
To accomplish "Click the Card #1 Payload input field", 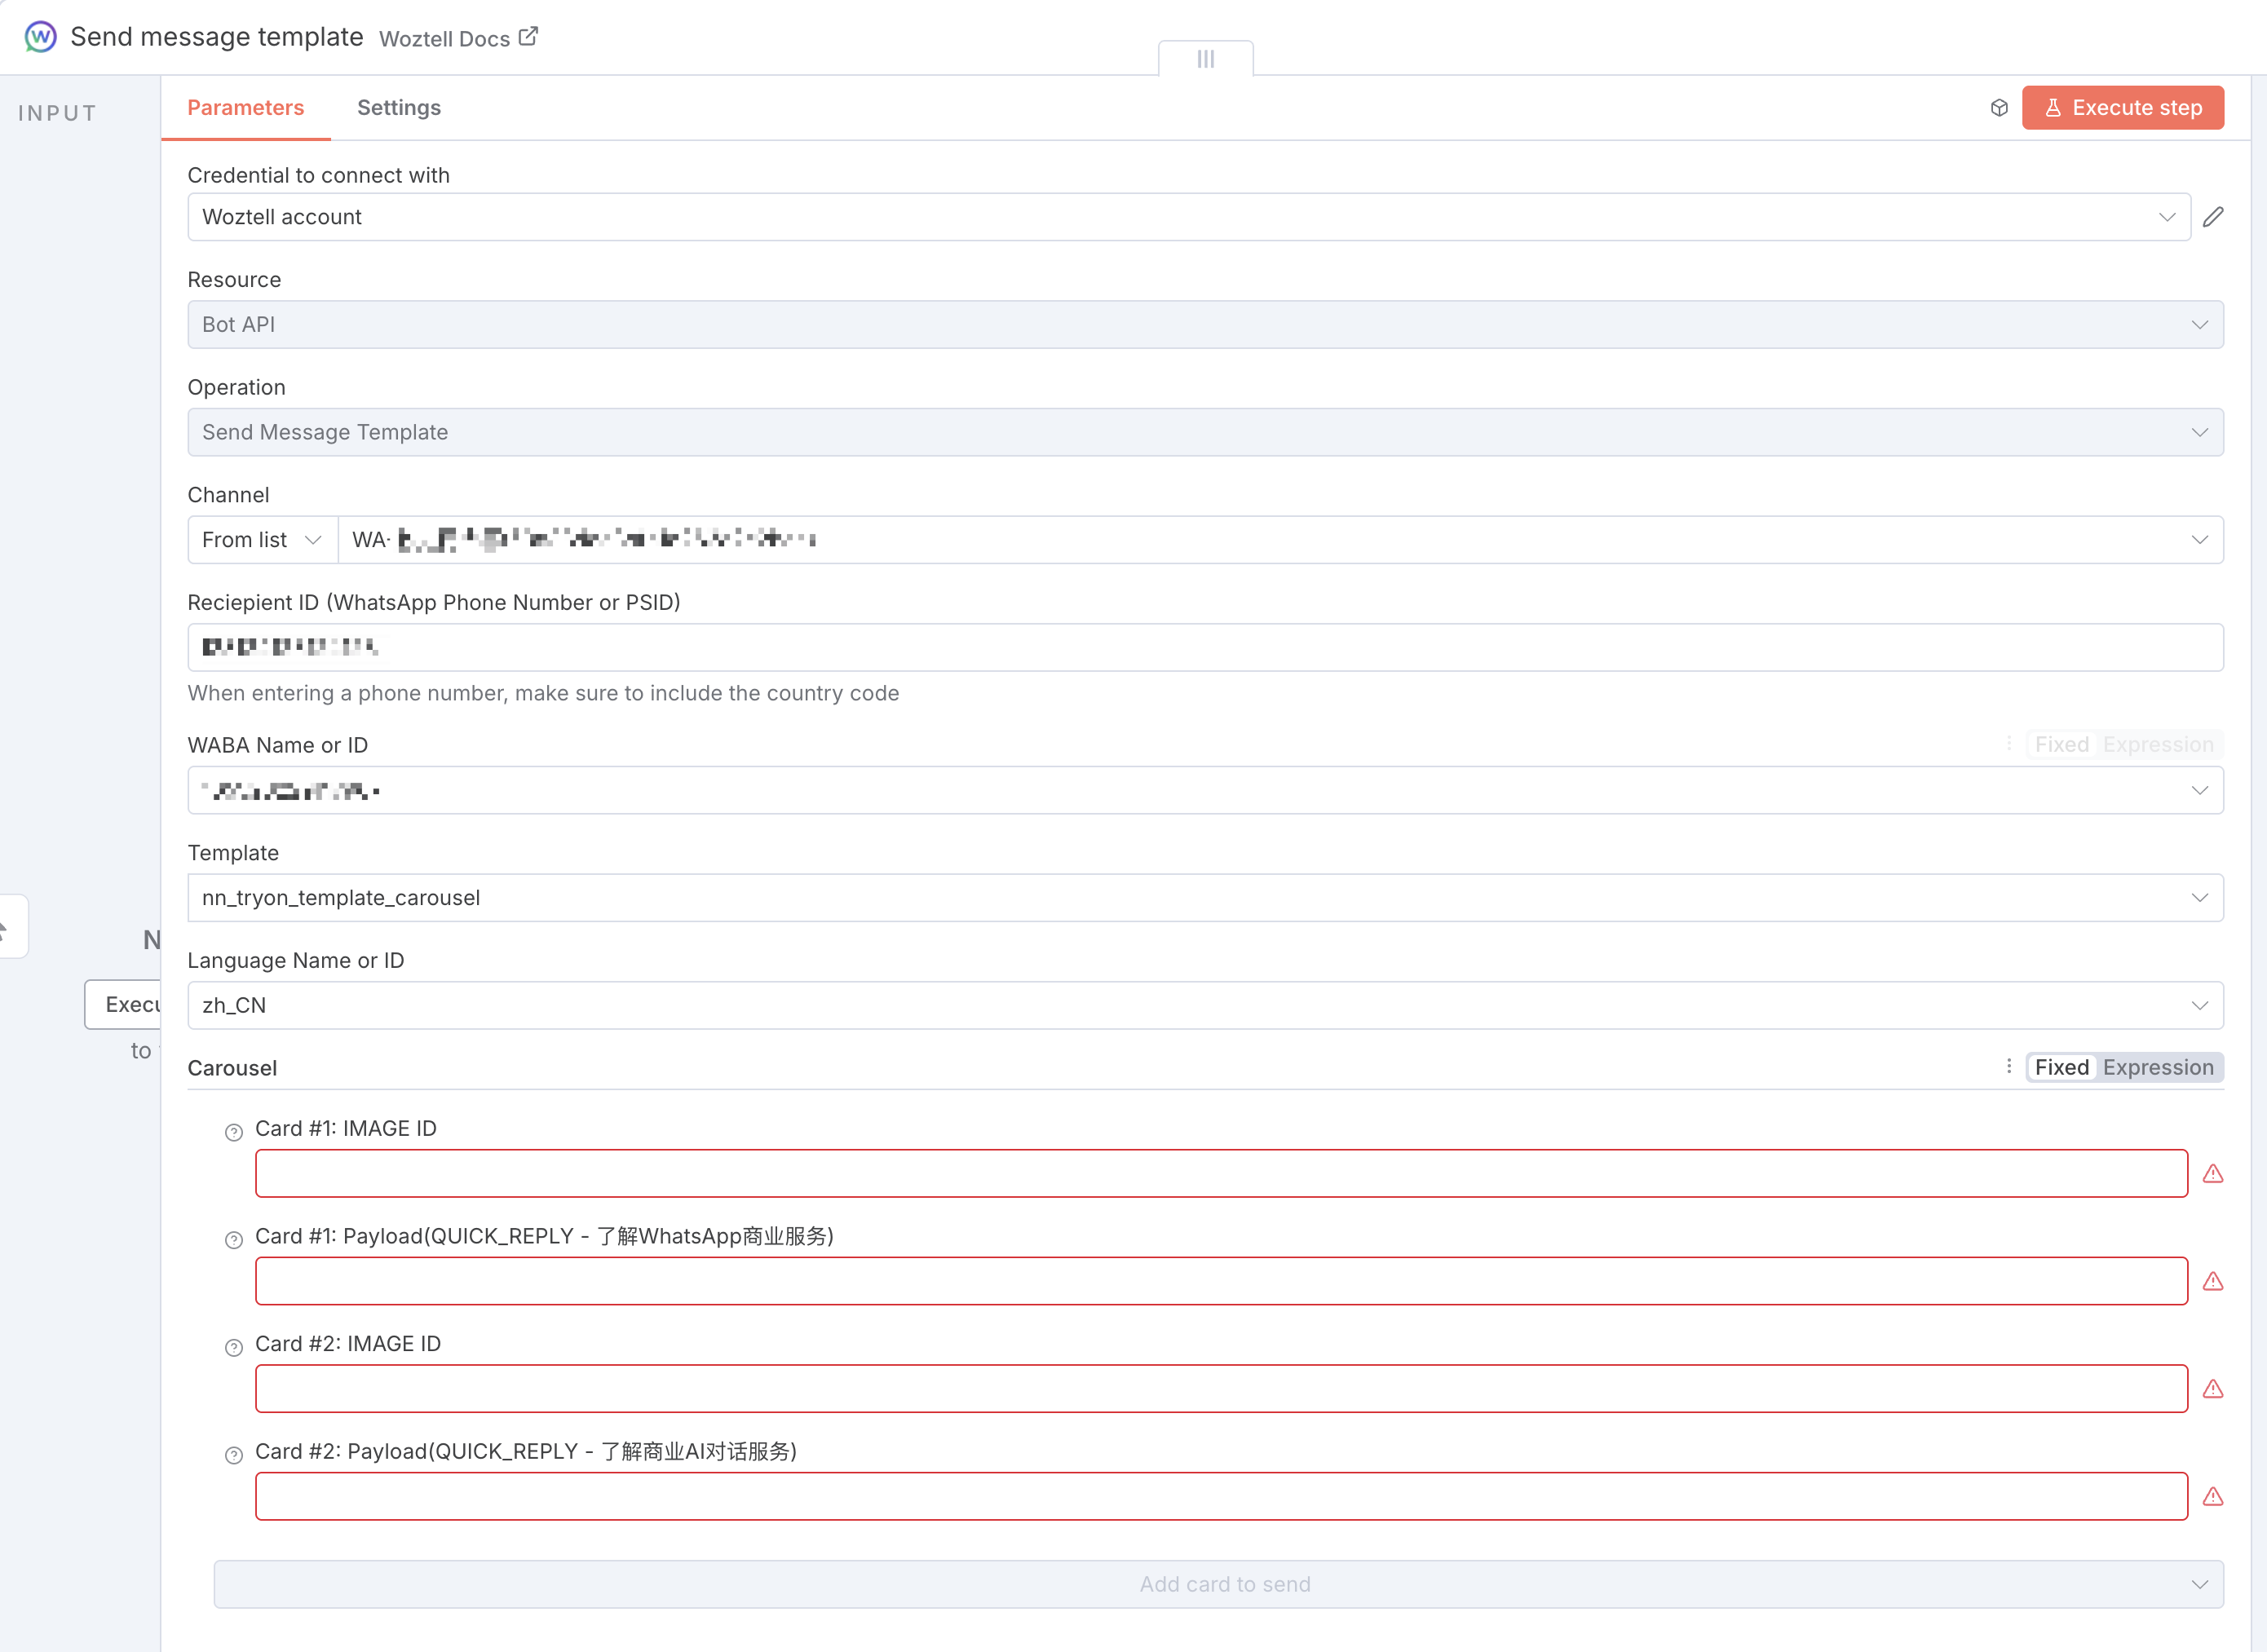I will tap(1220, 1281).
